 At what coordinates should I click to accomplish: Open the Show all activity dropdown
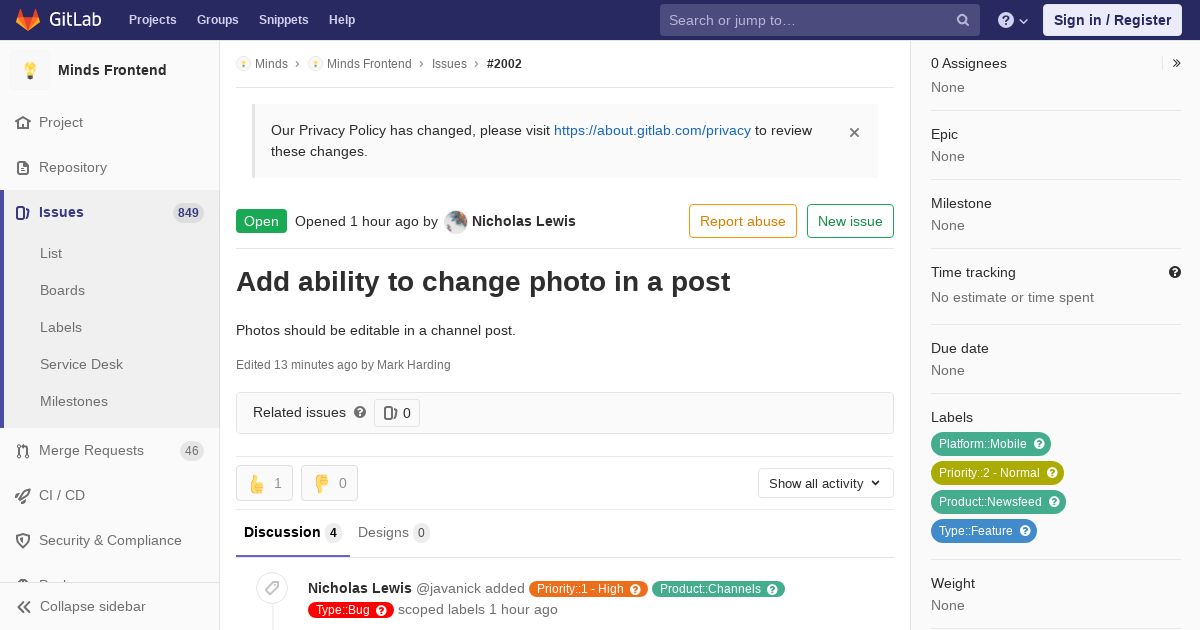[825, 483]
